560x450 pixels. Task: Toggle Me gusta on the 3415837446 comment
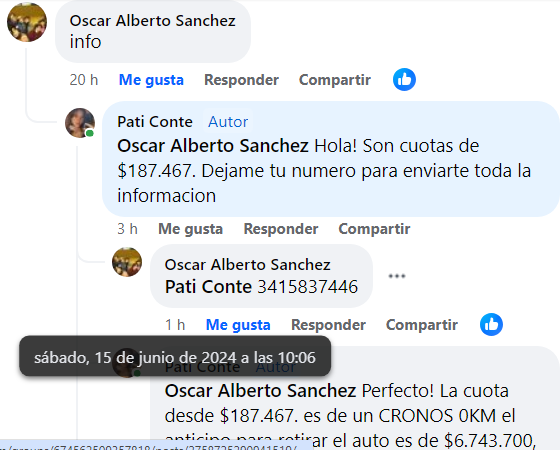pyautogui.click(x=238, y=325)
